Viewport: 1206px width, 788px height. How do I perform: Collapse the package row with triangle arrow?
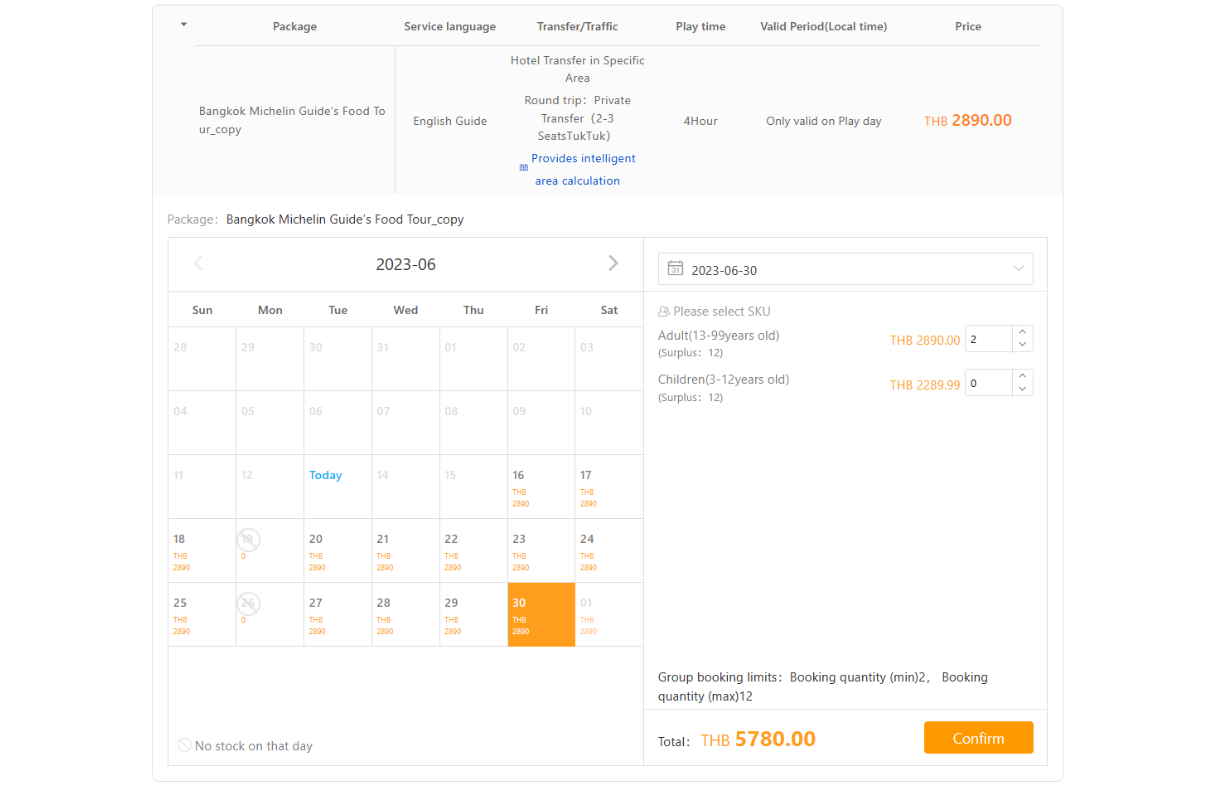tap(183, 25)
